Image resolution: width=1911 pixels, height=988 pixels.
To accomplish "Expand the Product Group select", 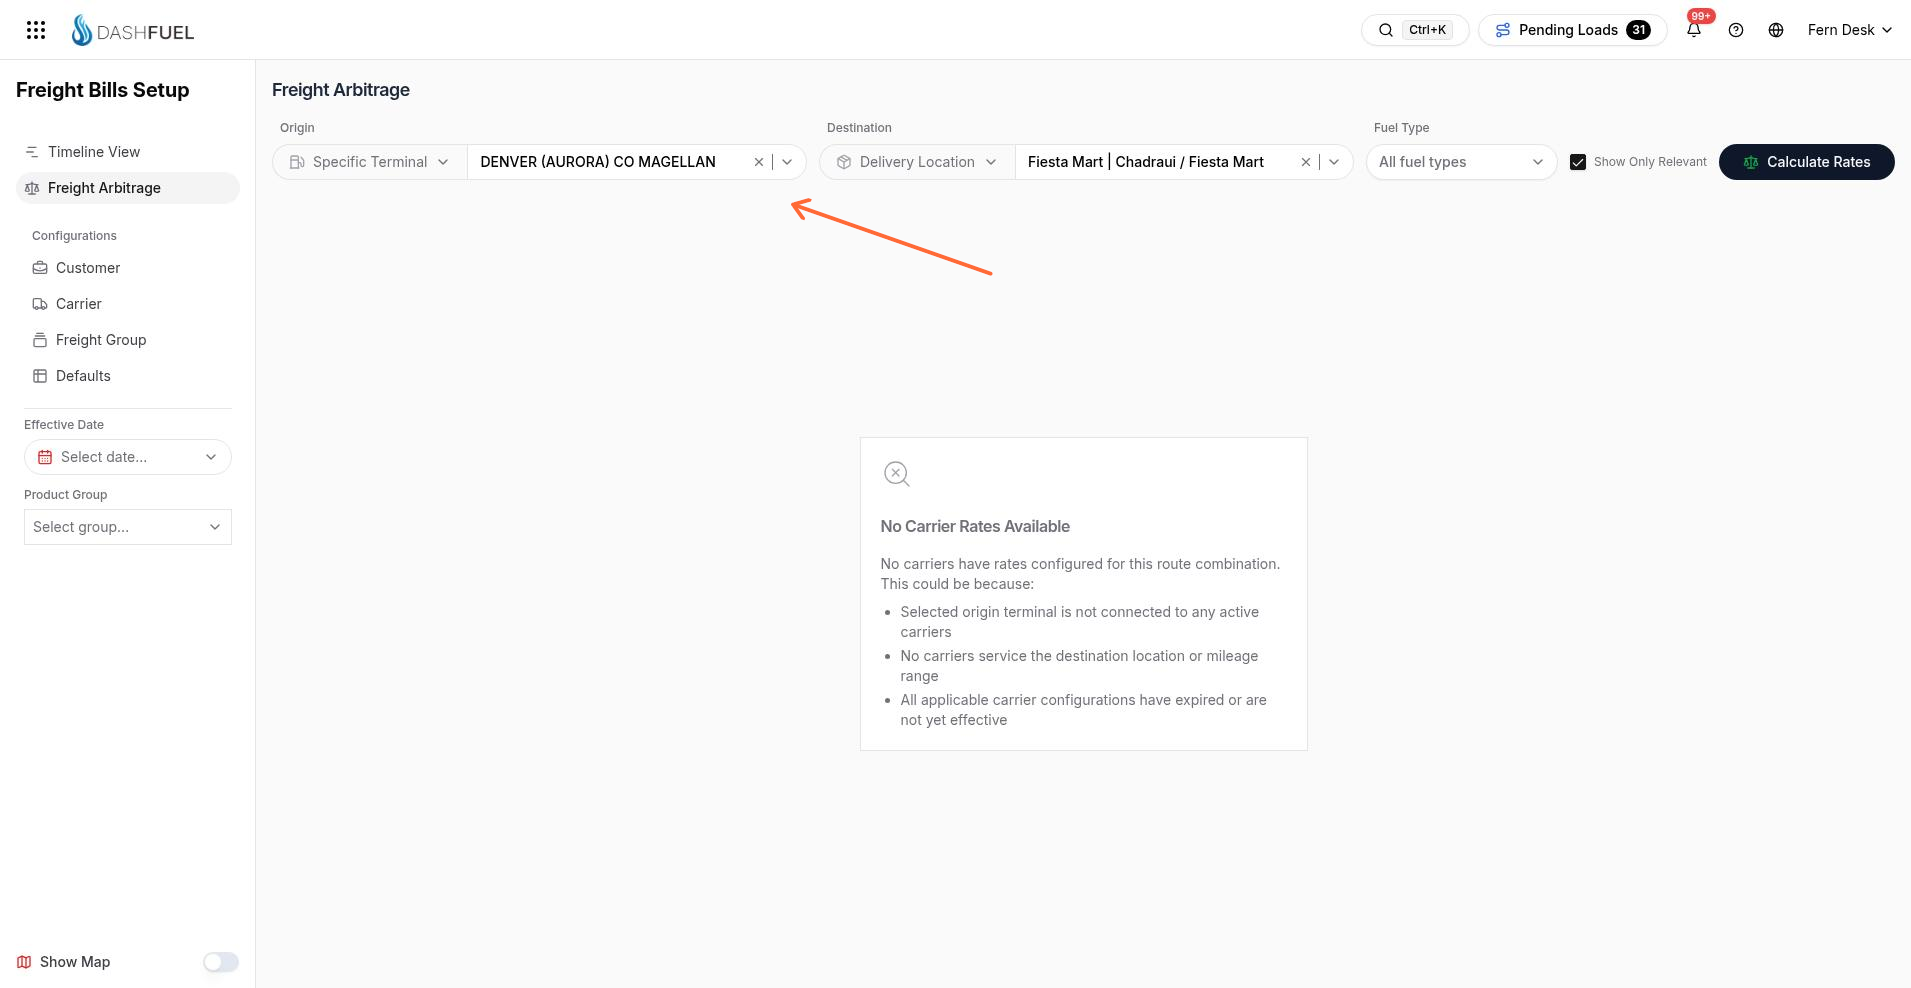I will point(128,527).
